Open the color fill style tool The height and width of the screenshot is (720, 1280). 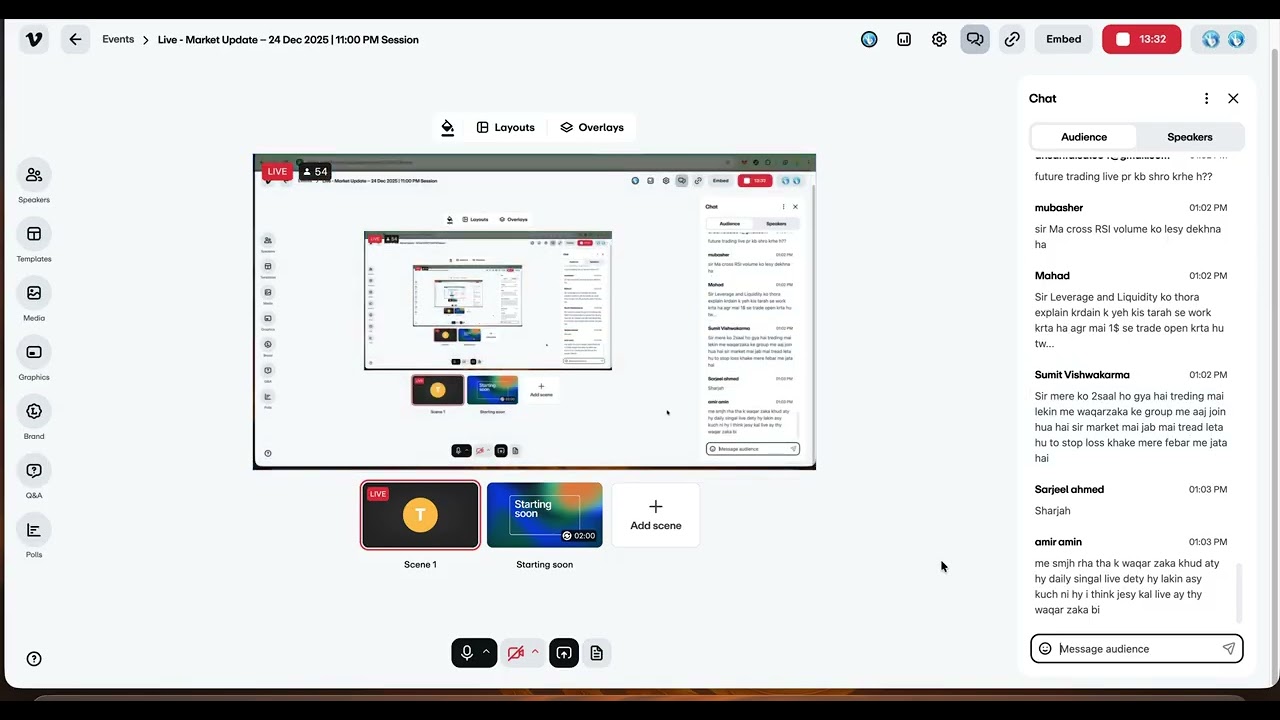click(447, 127)
